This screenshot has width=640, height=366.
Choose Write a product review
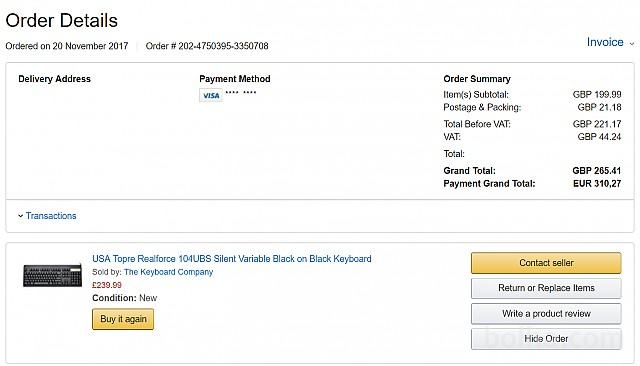pyautogui.click(x=546, y=313)
